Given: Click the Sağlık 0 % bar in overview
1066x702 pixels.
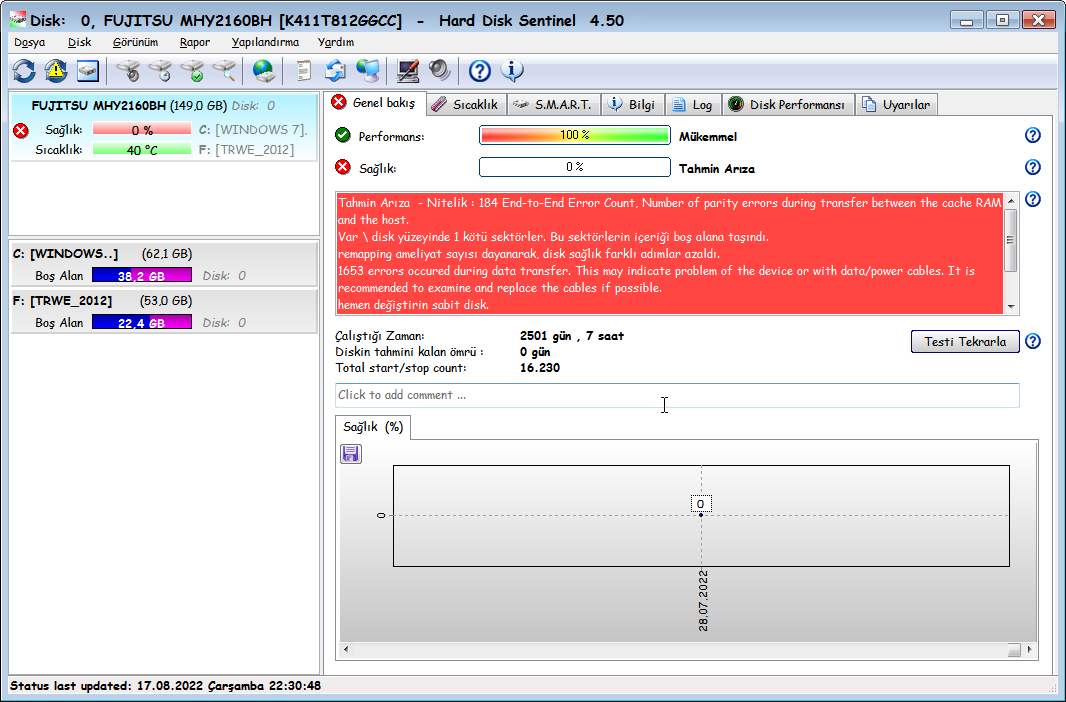Looking at the screenshot, I should click(x=574, y=167).
